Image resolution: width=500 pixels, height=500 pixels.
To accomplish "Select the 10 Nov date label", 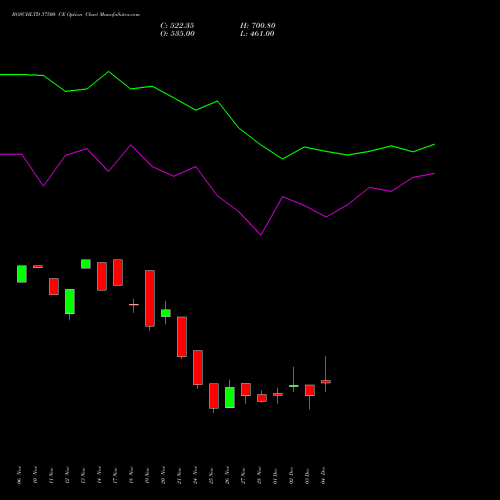I will [x=35, y=475].
